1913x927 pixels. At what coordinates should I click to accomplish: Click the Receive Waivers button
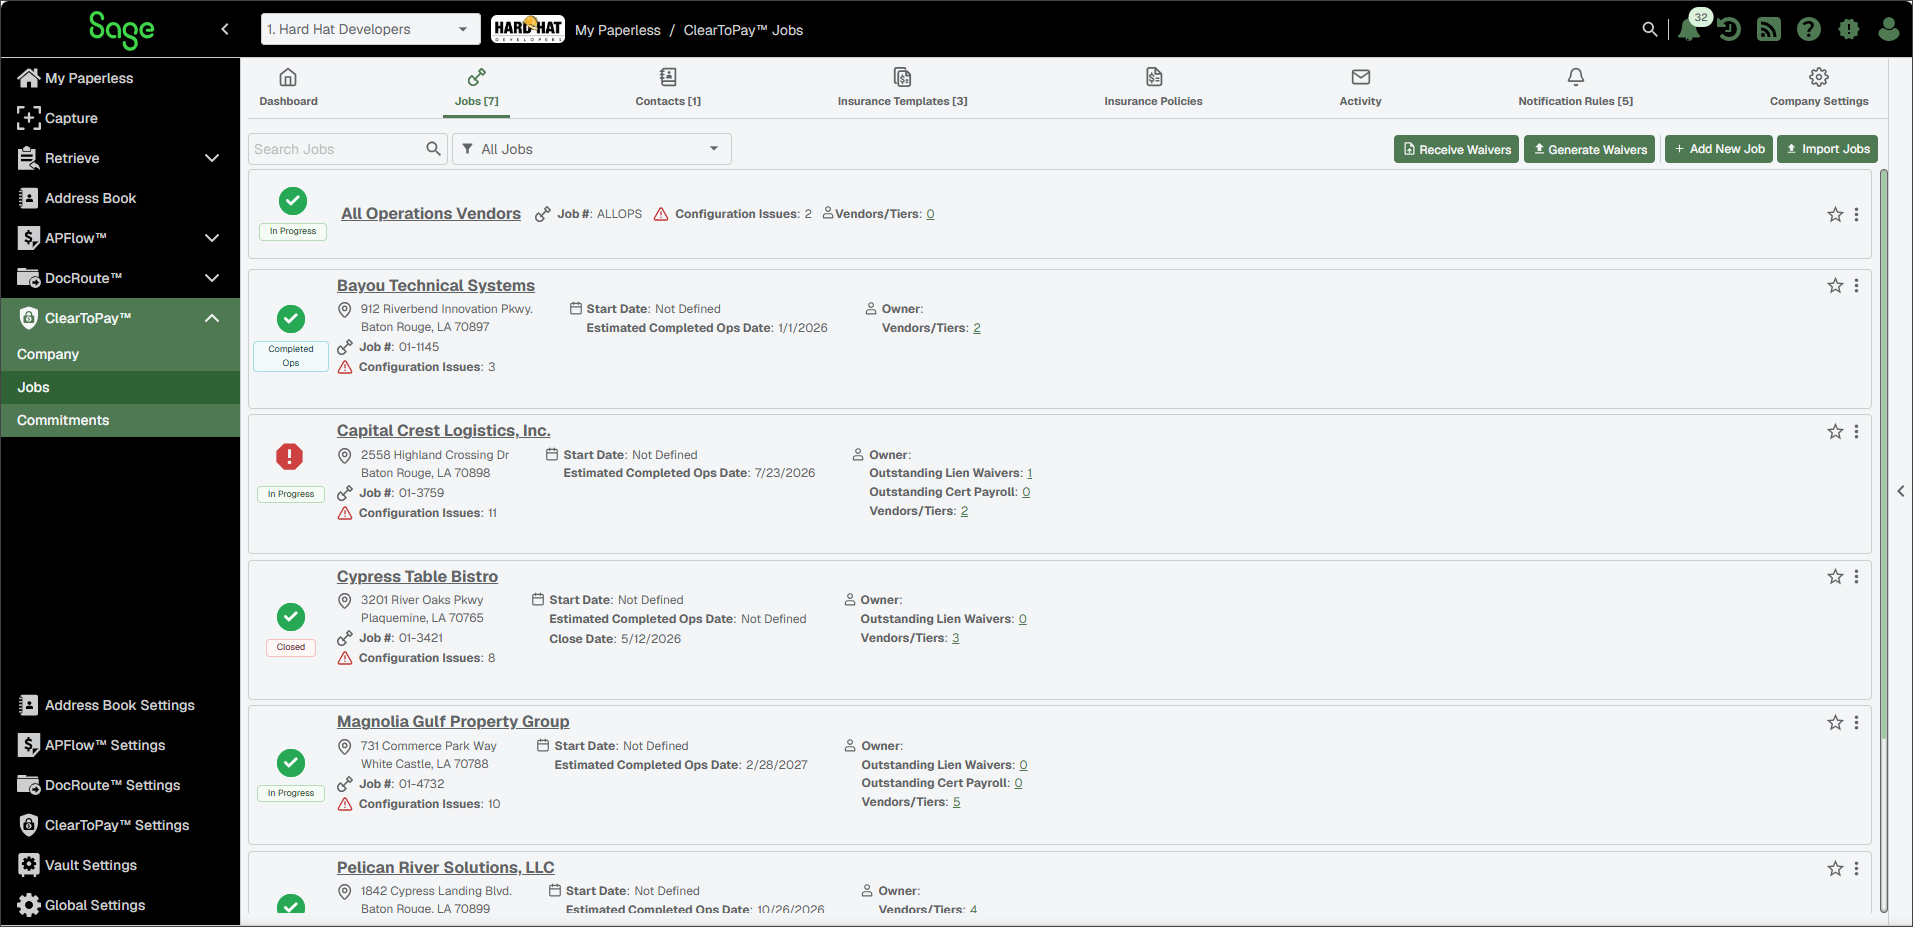1456,149
